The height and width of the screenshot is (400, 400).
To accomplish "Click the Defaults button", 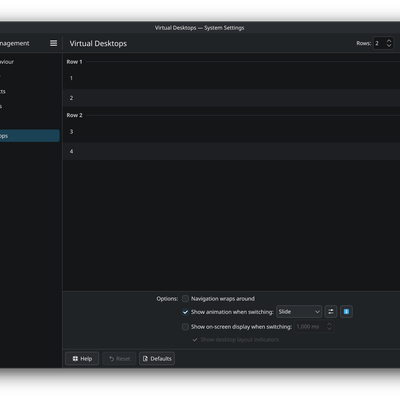I will pos(157,359).
